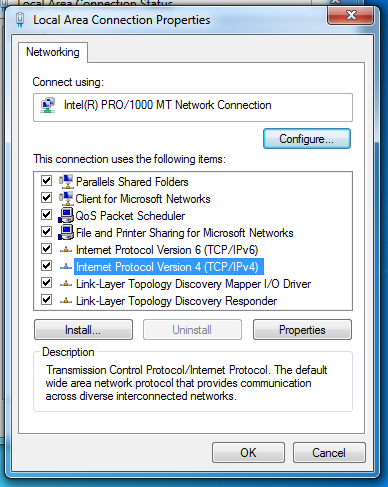Click the Intel PRO/1000 network adapter icon
The height and width of the screenshot is (487, 388).
click(x=48, y=105)
